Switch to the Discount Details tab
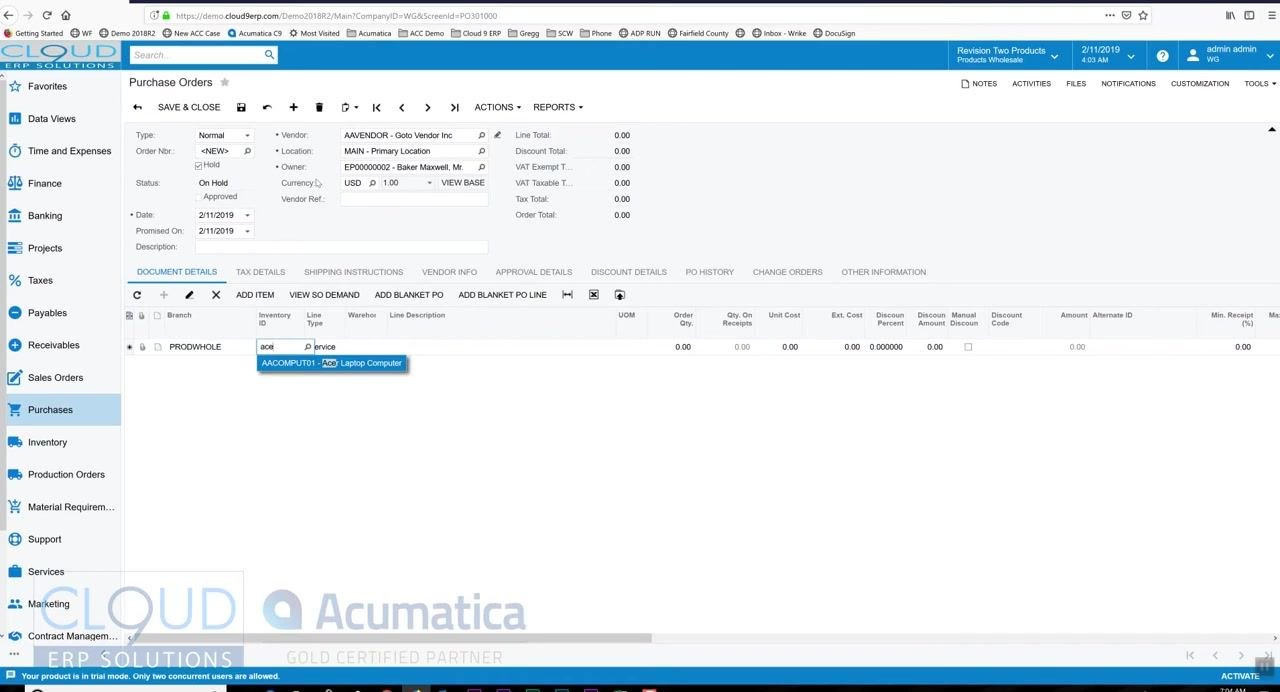This screenshot has width=1280, height=692. point(628,272)
